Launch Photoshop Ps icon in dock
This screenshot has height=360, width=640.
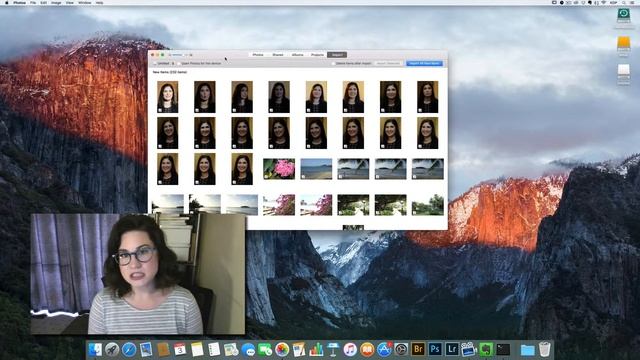(x=435, y=349)
